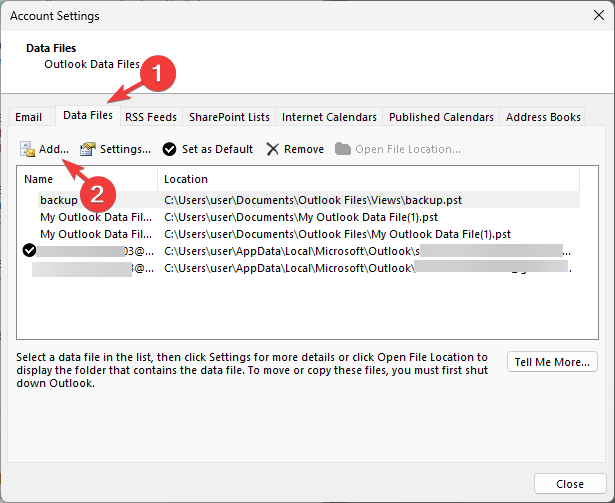Click the Name column header

point(87,179)
